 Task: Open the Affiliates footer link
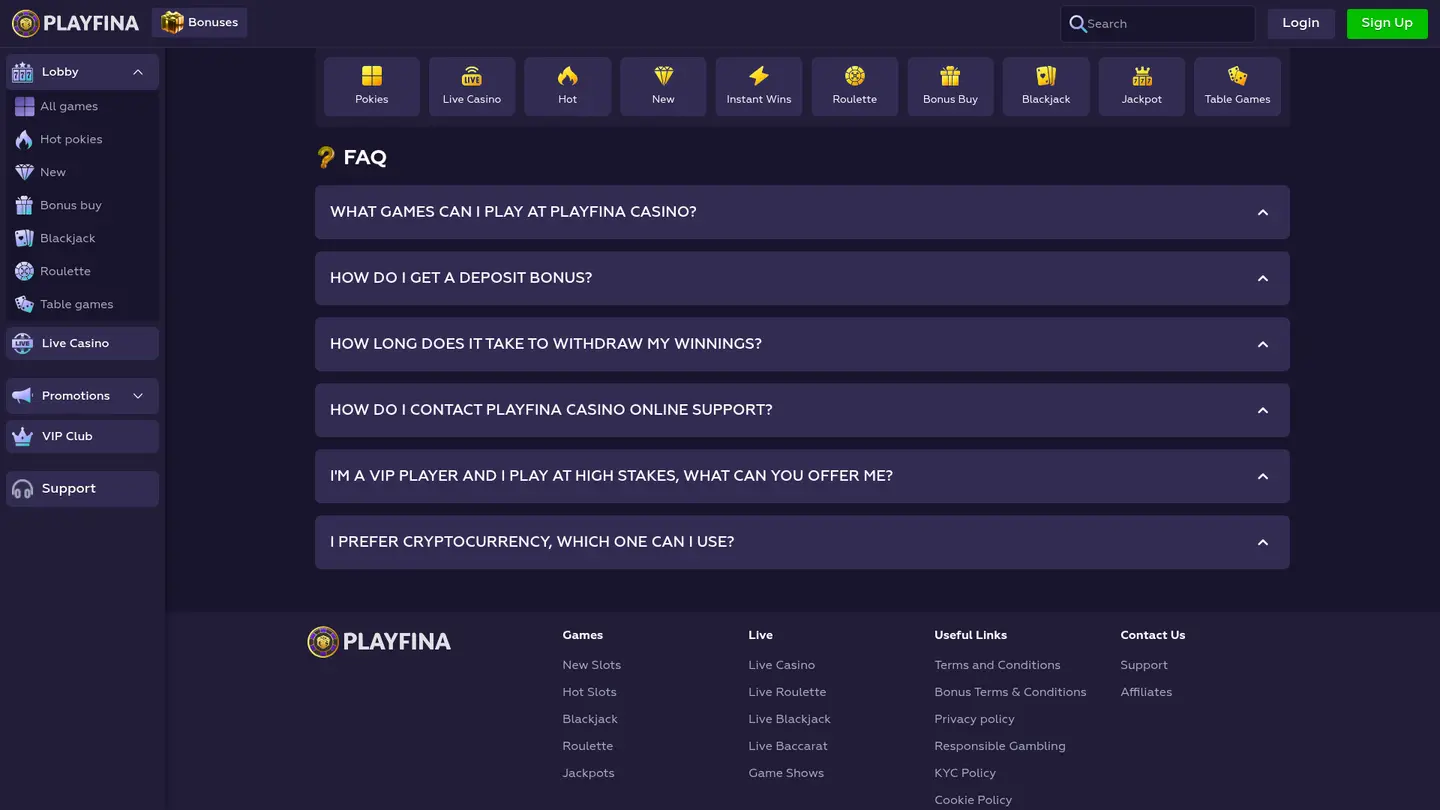[x=1146, y=692]
